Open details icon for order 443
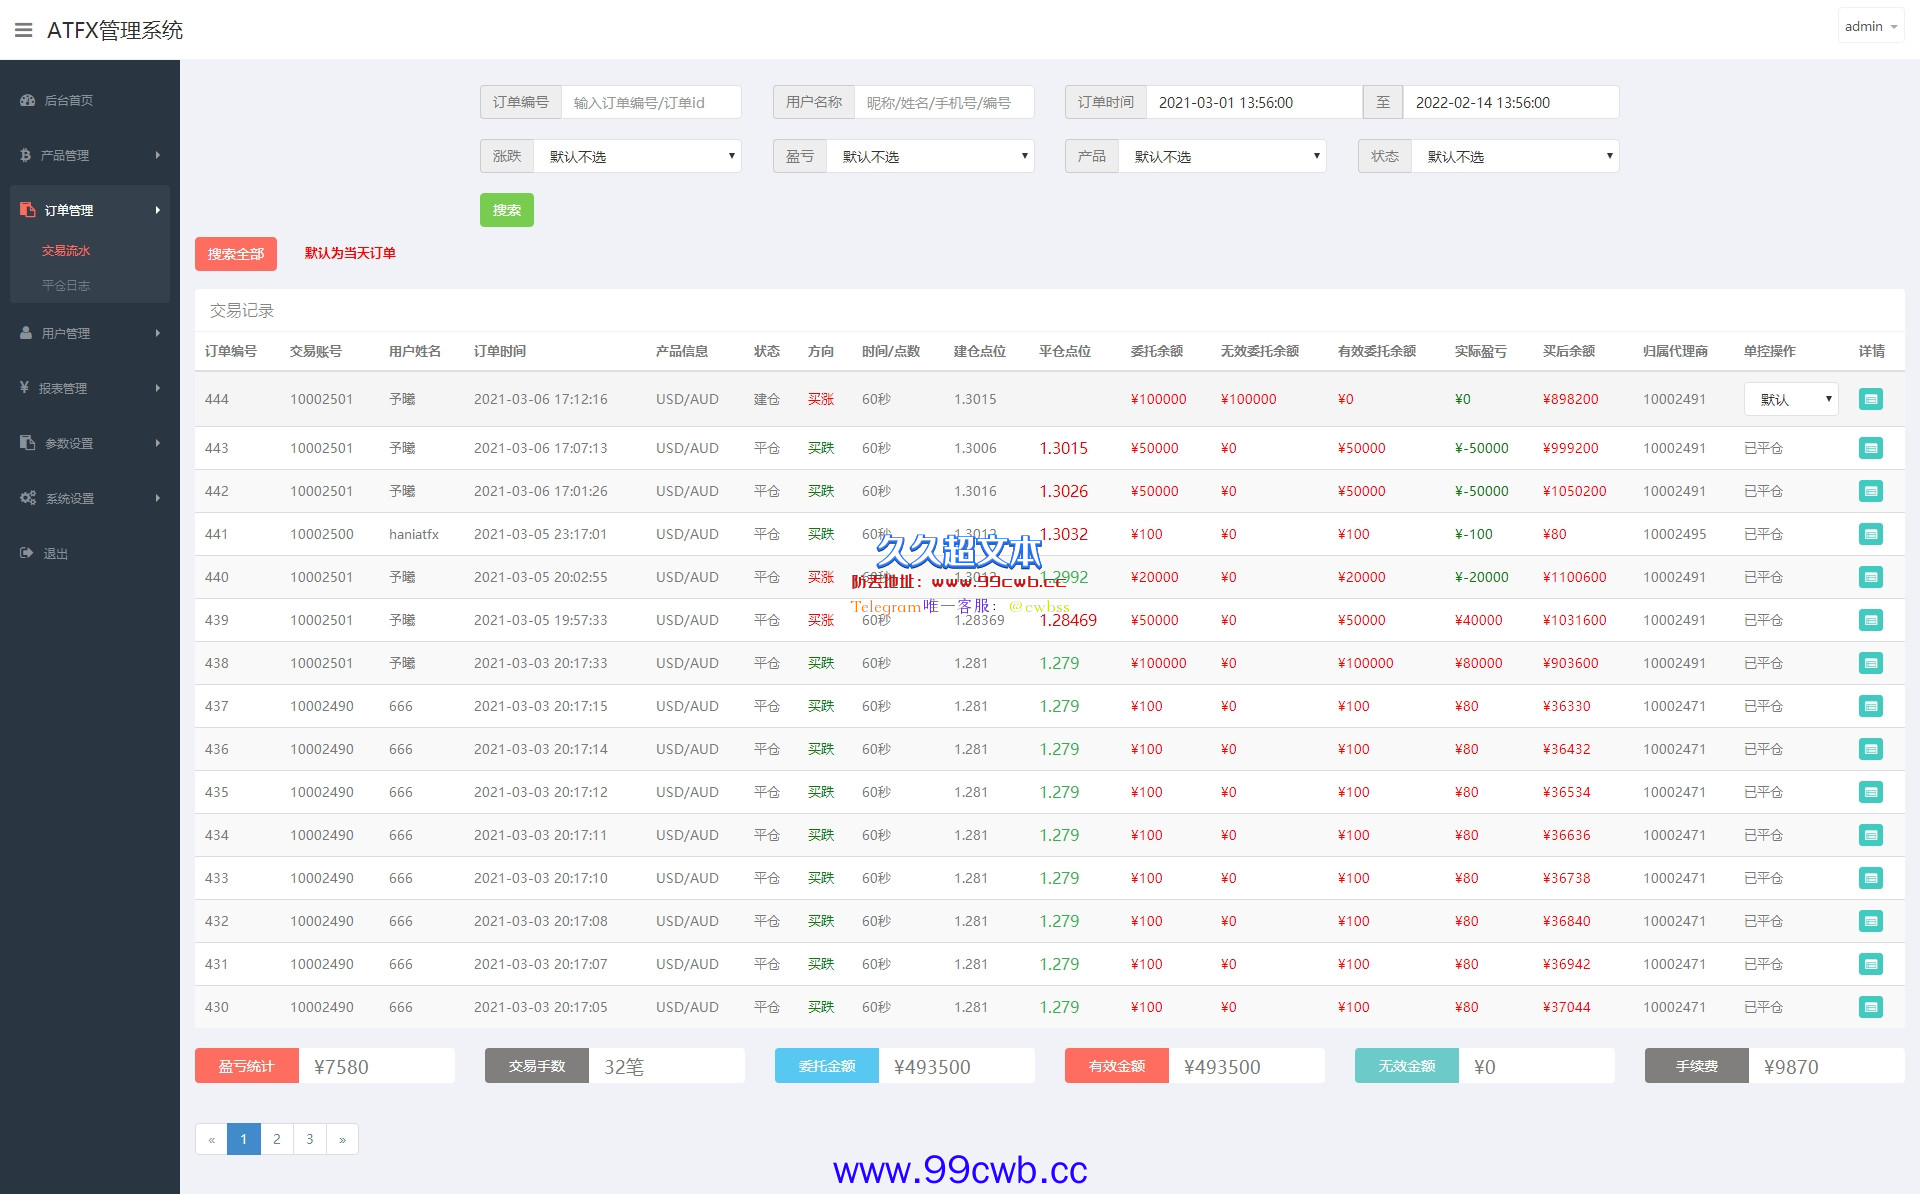This screenshot has width=1920, height=1194. coord(1870,448)
